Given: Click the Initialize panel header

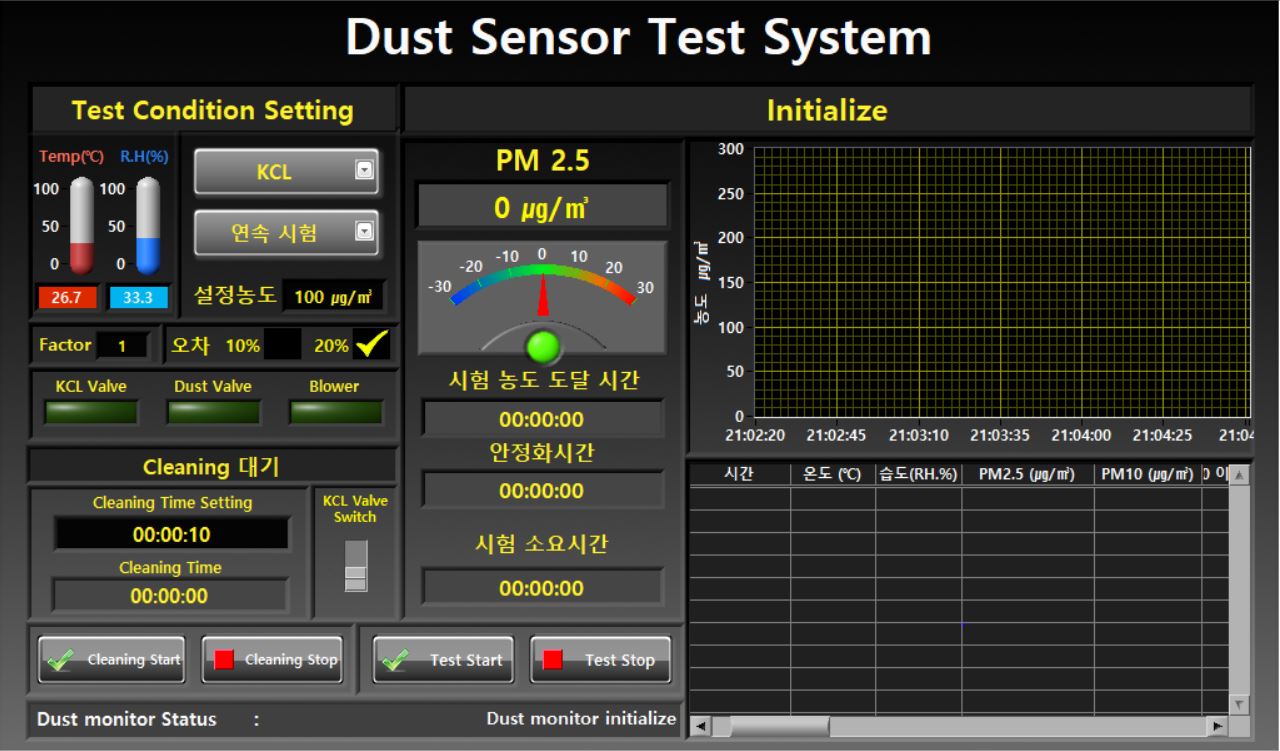Looking at the screenshot, I should (828, 110).
